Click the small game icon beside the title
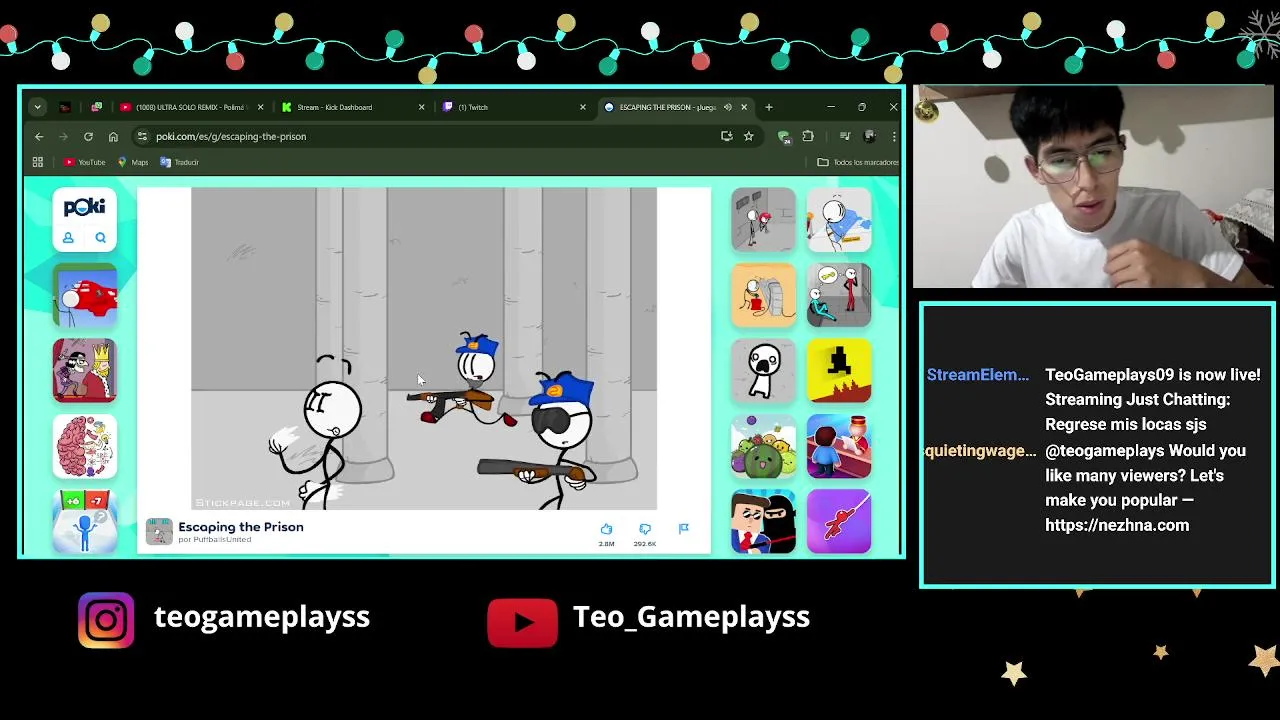 [x=159, y=532]
